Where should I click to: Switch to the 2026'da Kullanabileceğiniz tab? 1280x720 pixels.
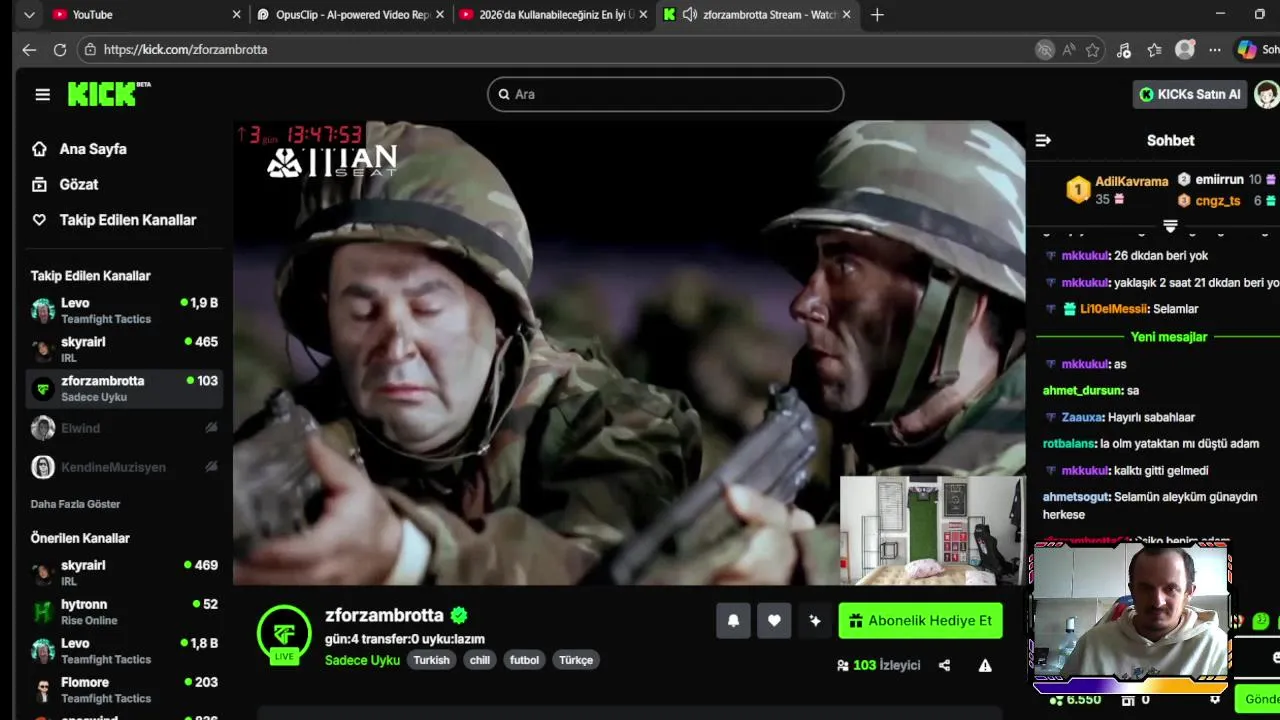coord(553,14)
